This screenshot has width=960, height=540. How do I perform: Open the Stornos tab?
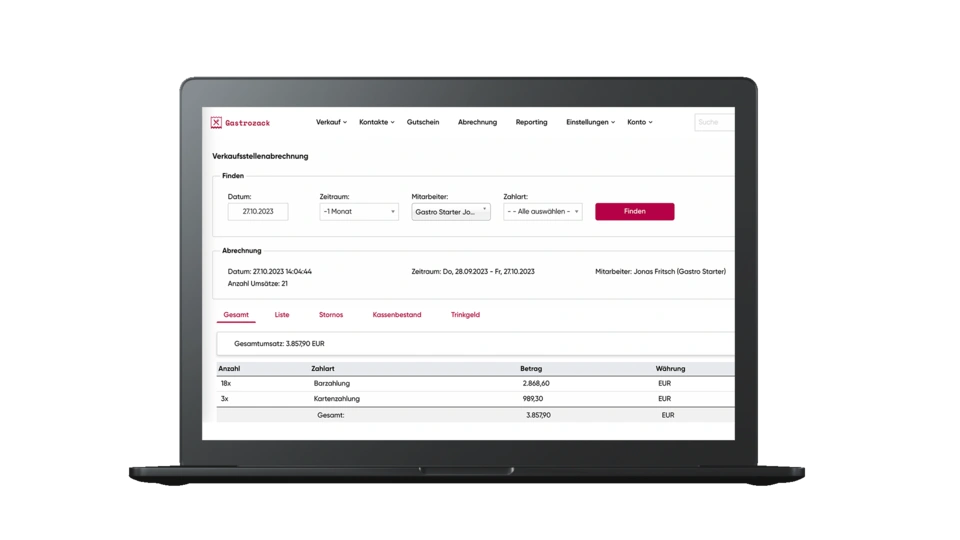click(330, 315)
